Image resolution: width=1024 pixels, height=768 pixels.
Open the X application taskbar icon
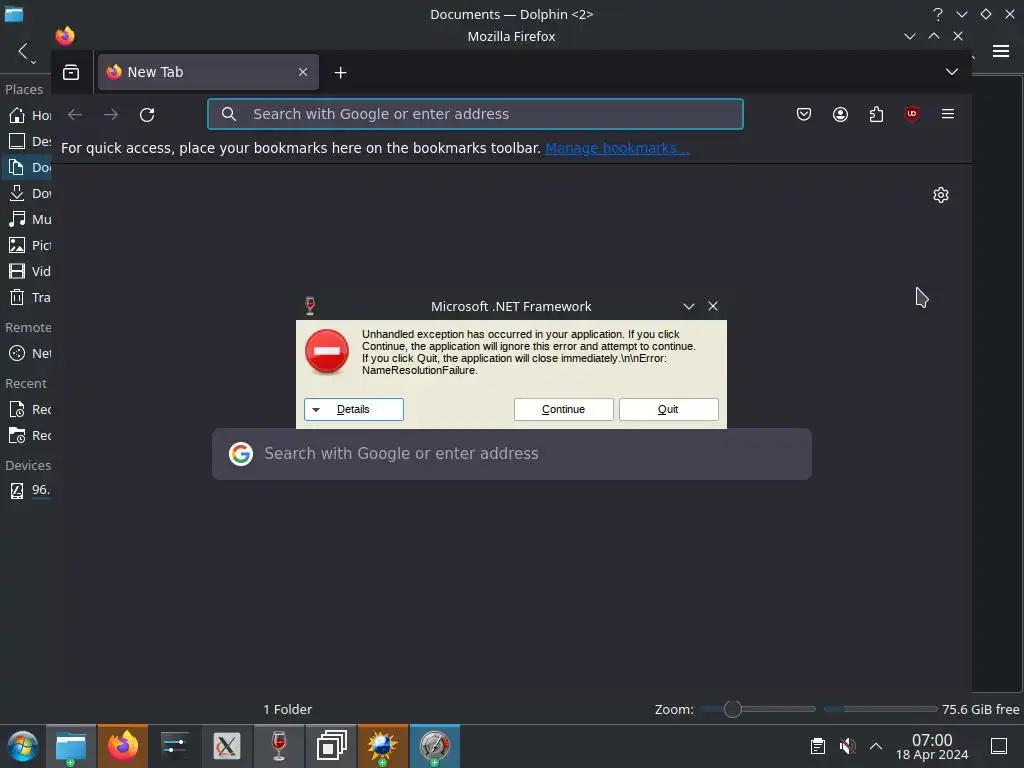pyautogui.click(x=227, y=746)
